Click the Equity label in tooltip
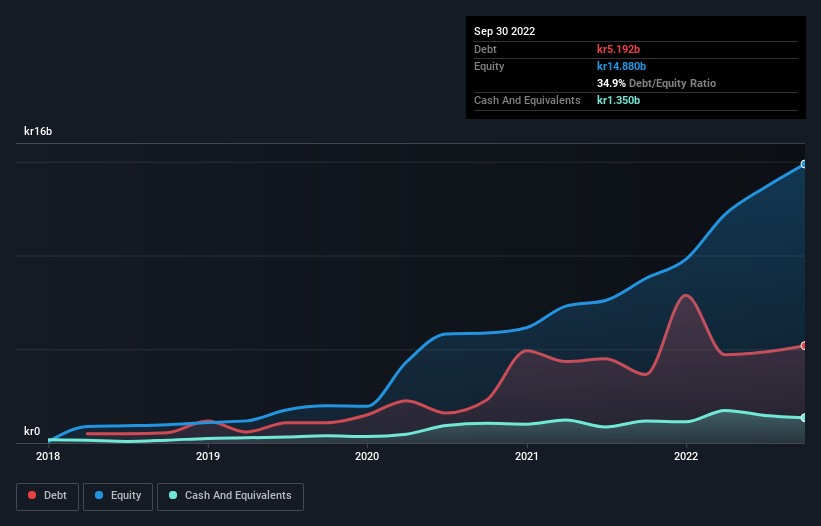 pyautogui.click(x=489, y=66)
